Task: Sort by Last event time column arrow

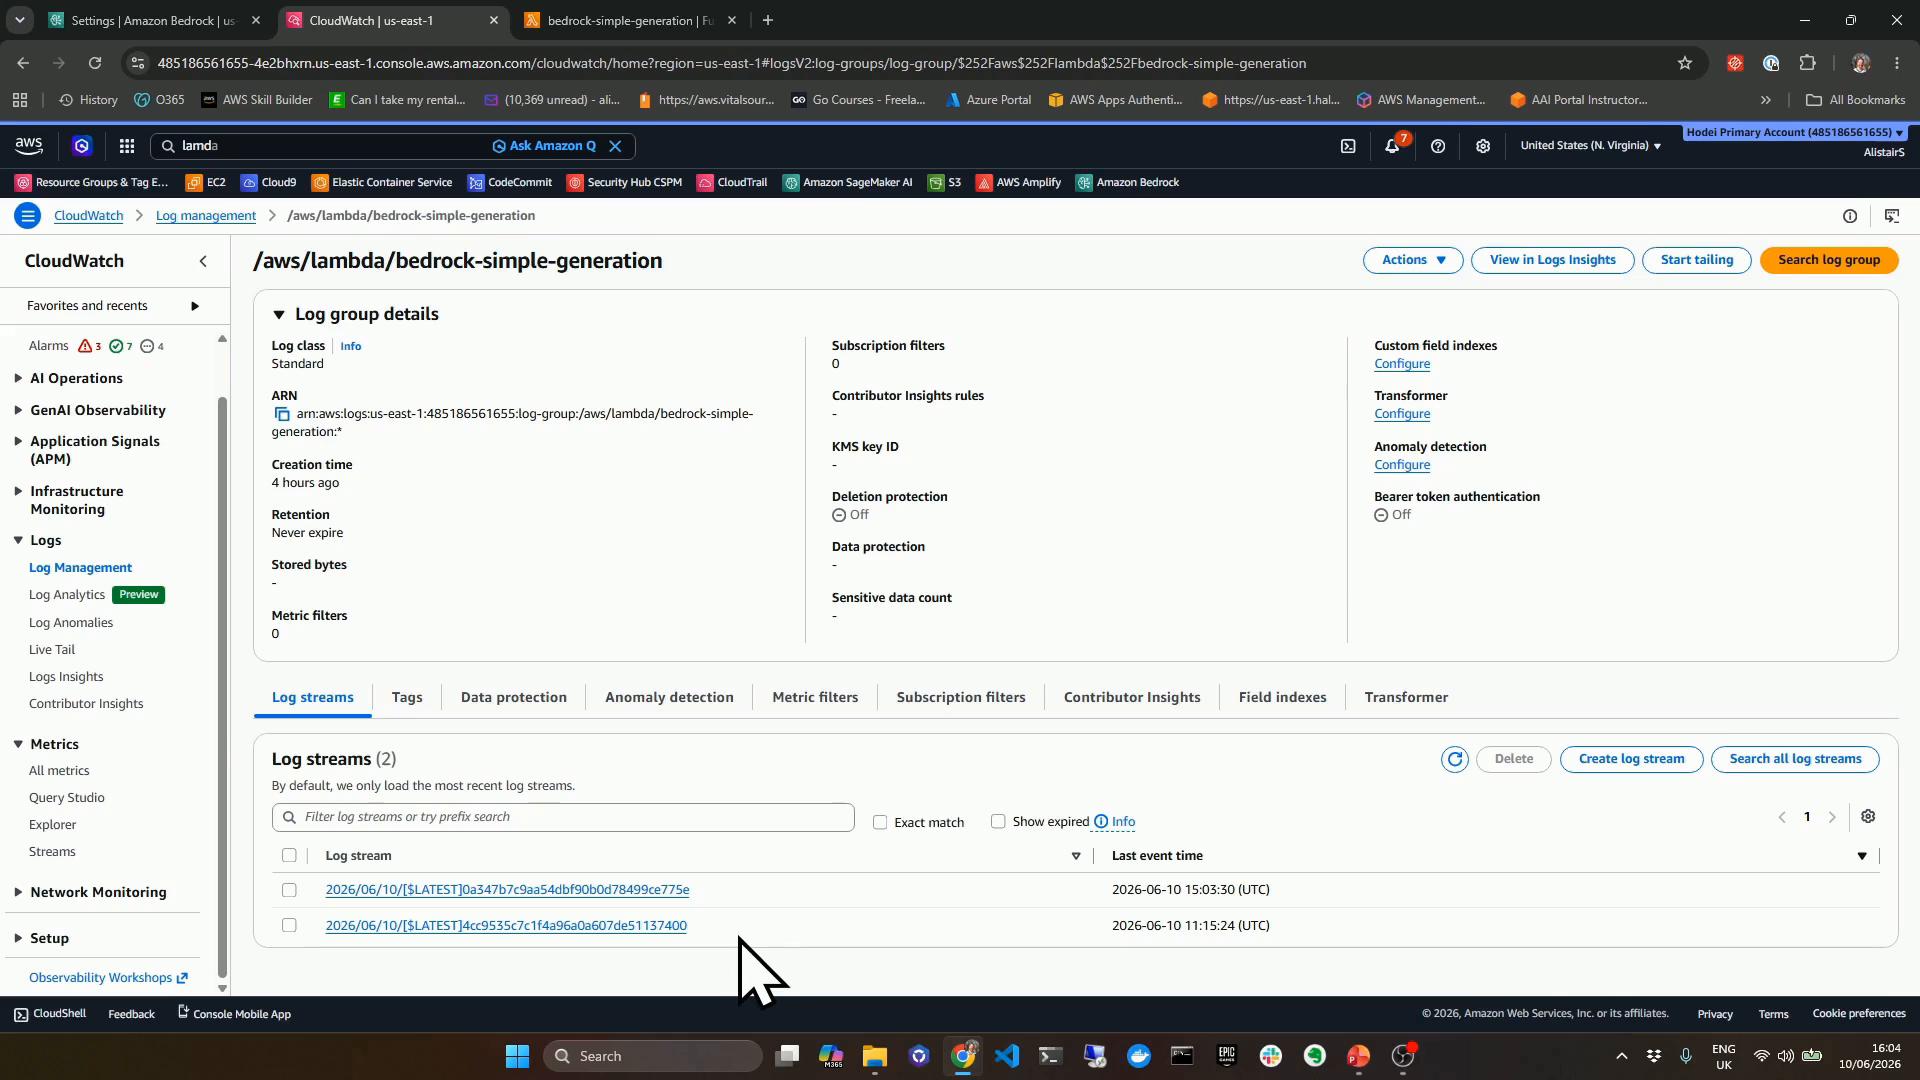Action: [x=1862, y=856]
